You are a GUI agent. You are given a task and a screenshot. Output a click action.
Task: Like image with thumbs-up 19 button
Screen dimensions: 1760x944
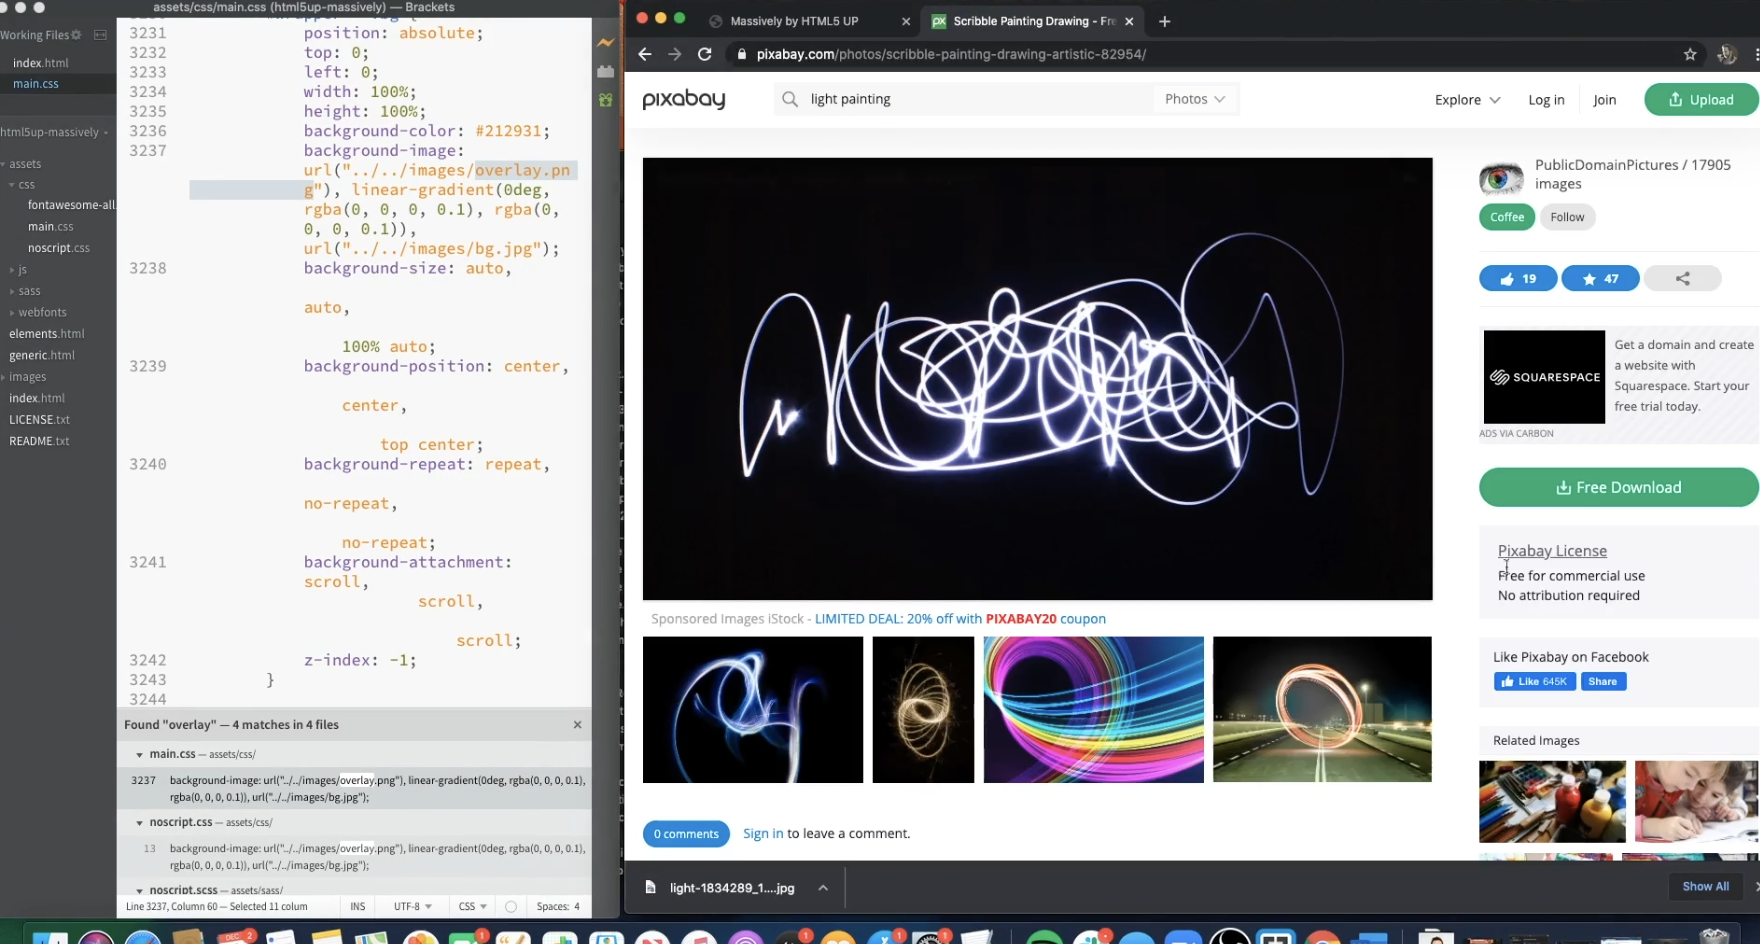point(1518,279)
